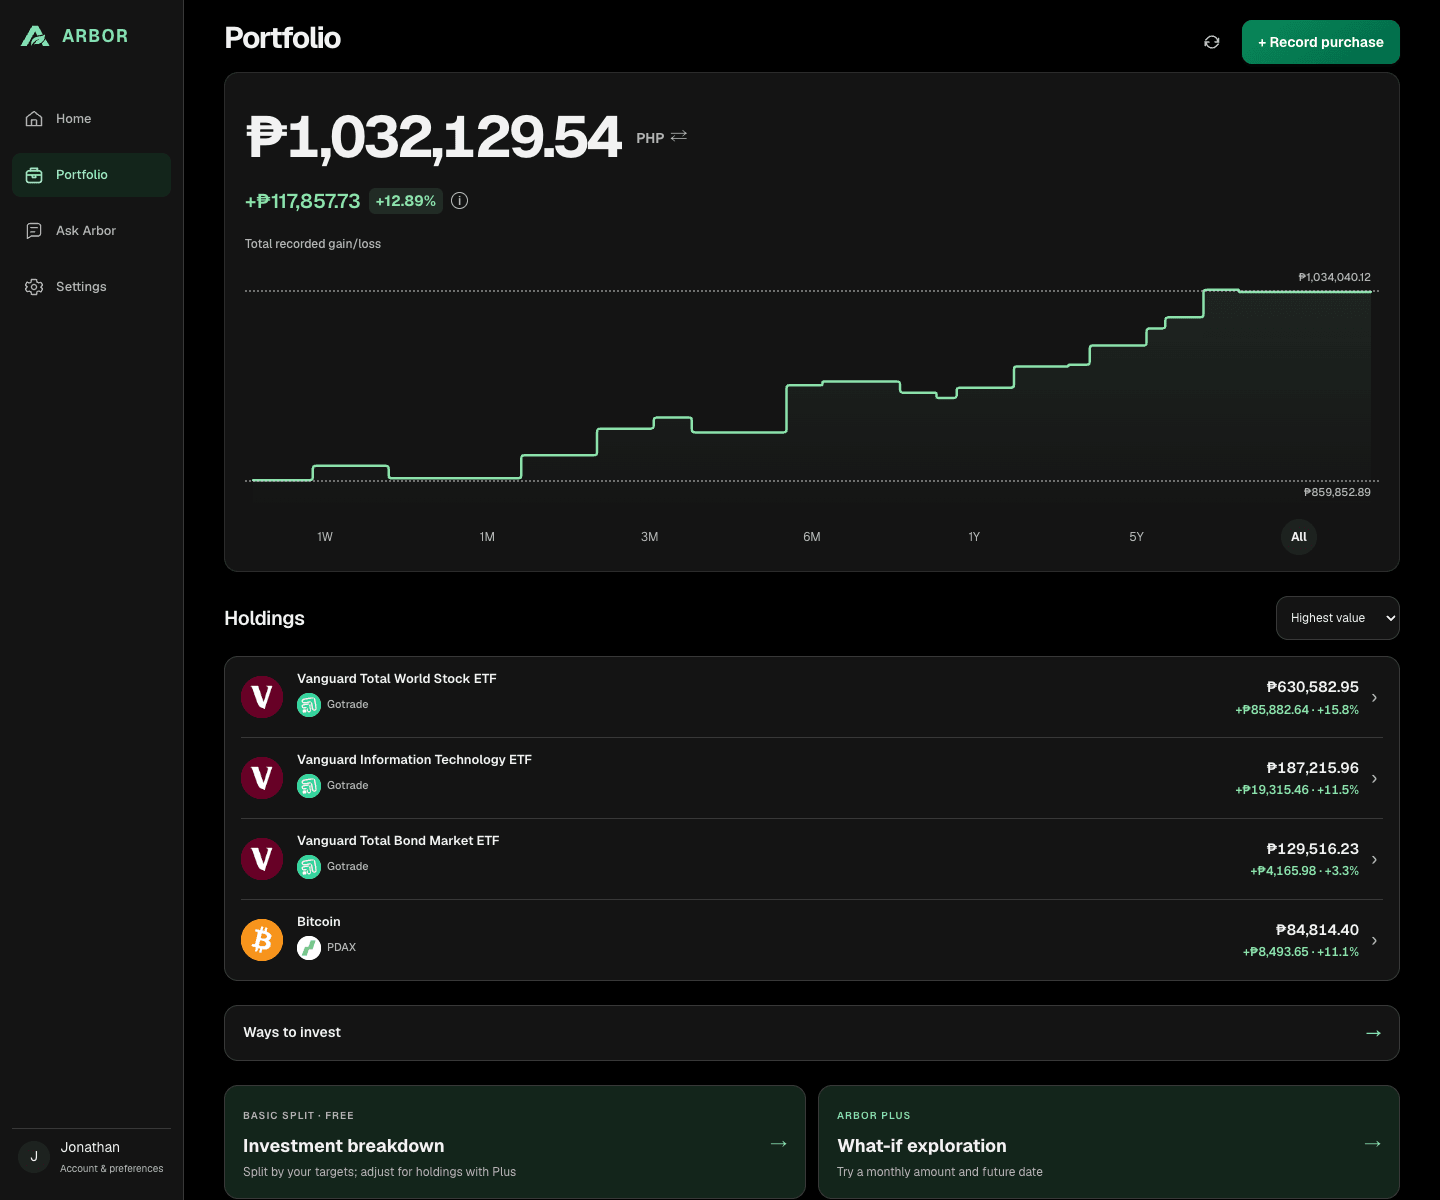Open Jonathan account & preferences
The height and width of the screenshot is (1200, 1440).
pos(91,1157)
